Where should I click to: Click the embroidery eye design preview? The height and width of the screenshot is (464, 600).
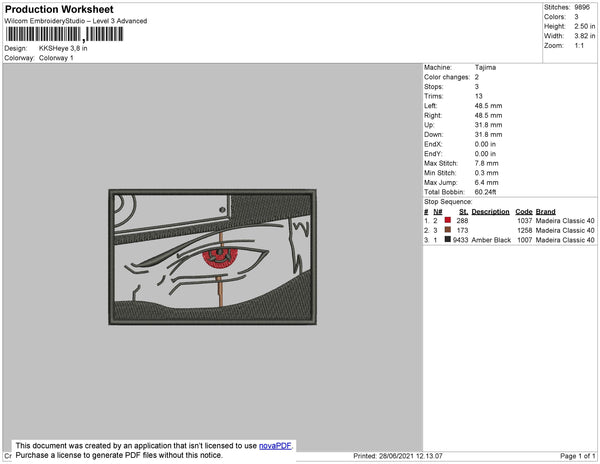212,257
